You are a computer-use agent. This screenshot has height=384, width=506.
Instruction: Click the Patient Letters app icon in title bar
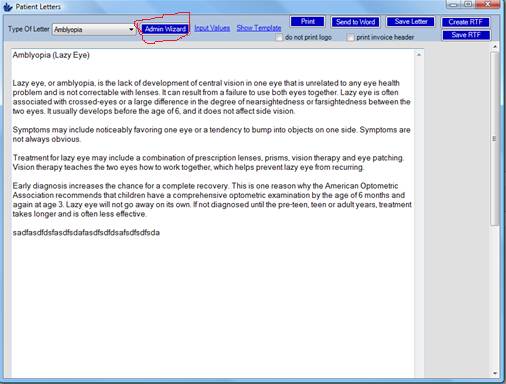8,6
